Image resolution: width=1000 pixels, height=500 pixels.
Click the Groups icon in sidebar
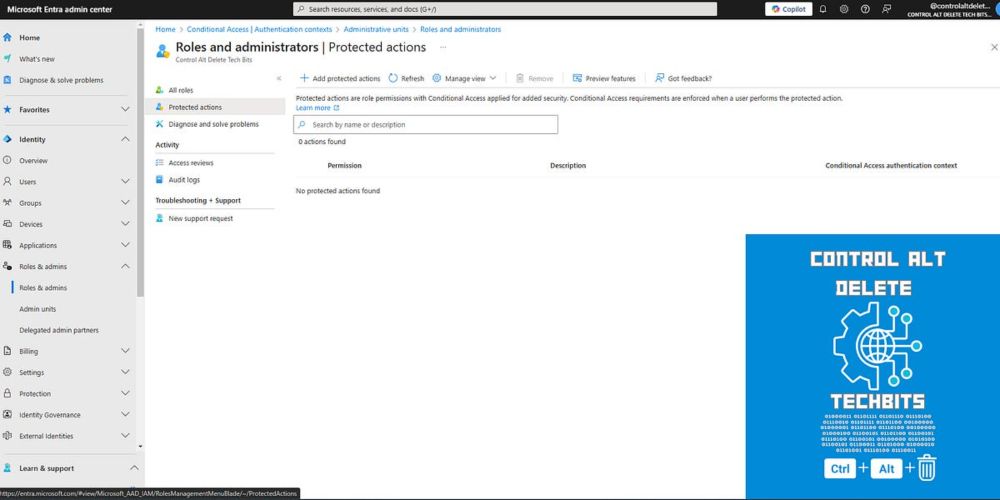click(x=8, y=203)
